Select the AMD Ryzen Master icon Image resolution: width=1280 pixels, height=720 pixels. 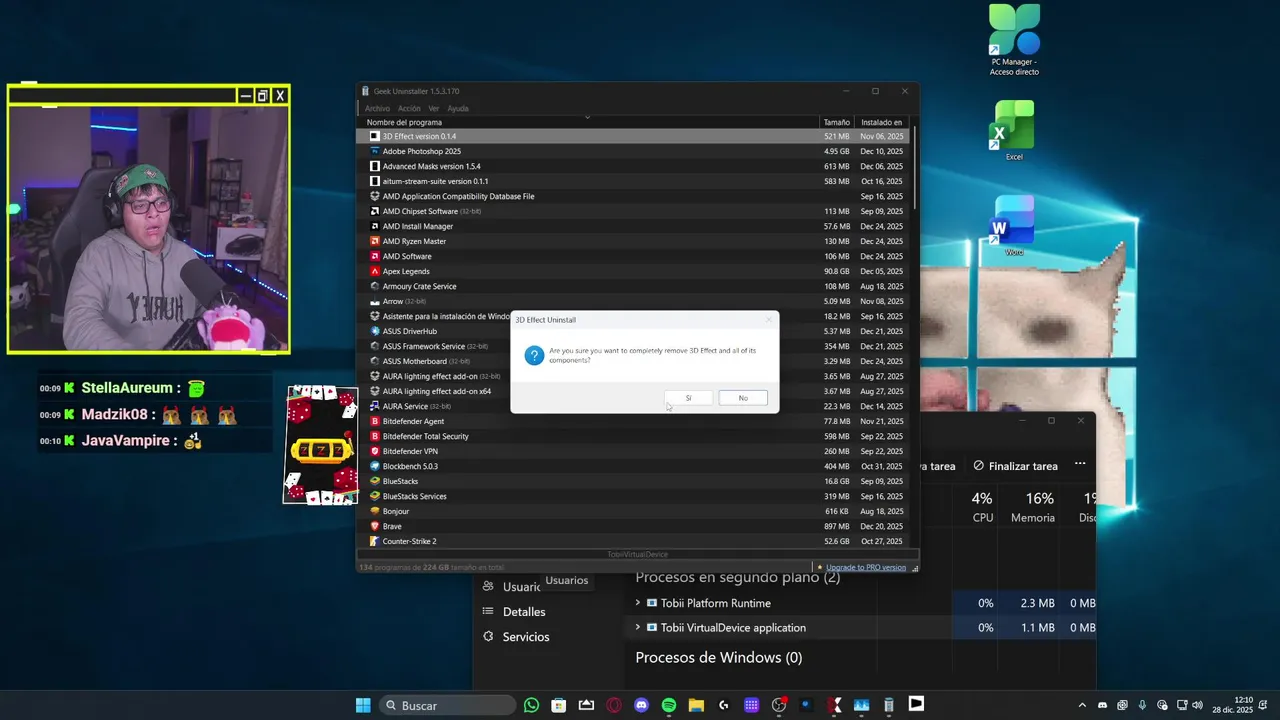point(375,241)
